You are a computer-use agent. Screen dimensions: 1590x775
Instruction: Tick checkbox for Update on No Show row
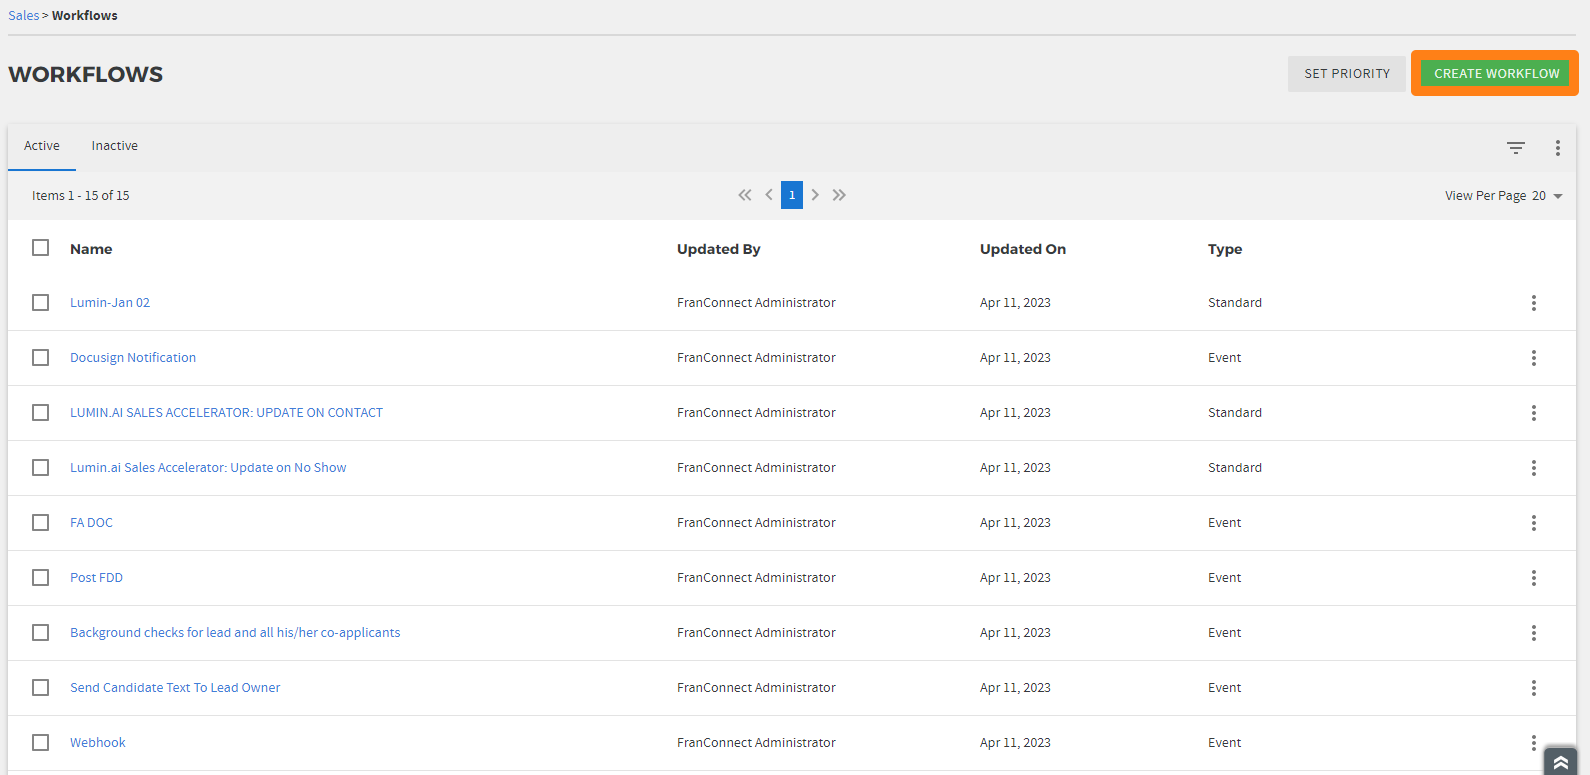[40, 467]
